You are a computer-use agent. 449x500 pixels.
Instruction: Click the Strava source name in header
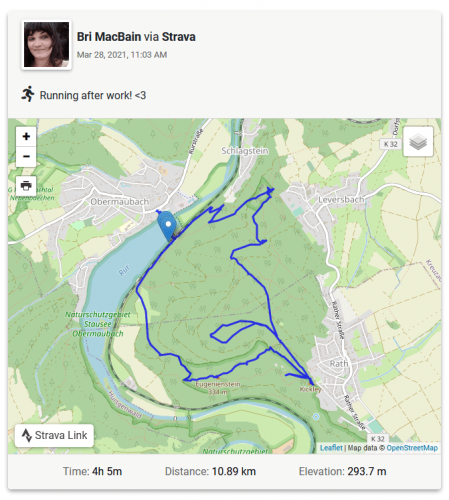pyautogui.click(x=178, y=37)
